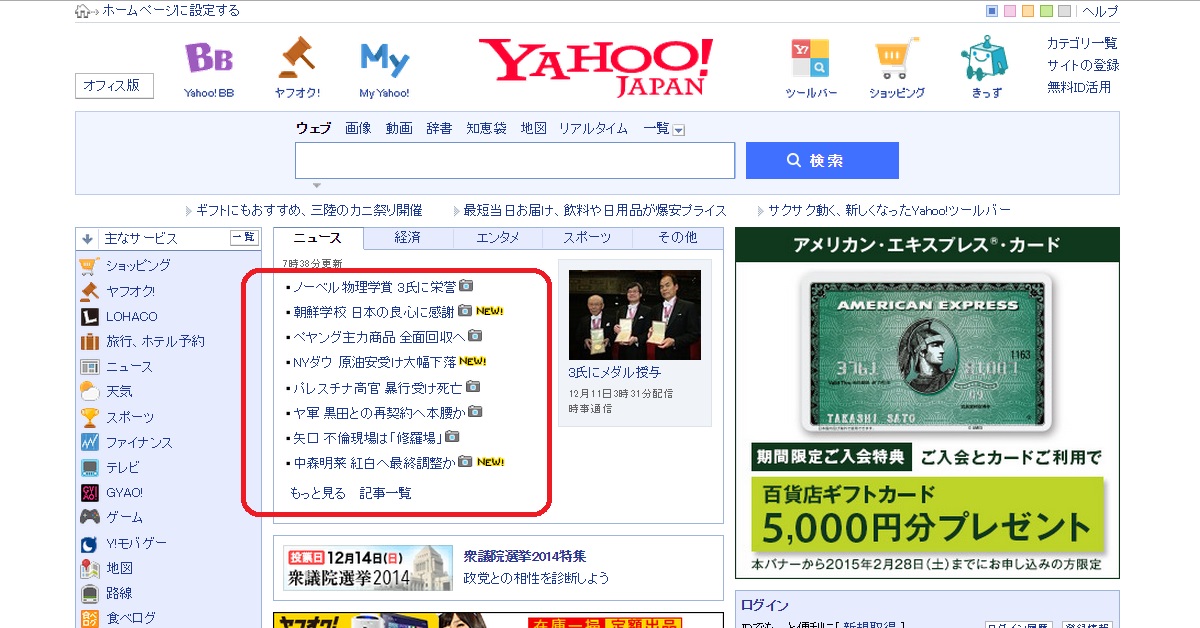Select the リアルタイム search category
The width and height of the screenshot is (1200, 628).
593,128
